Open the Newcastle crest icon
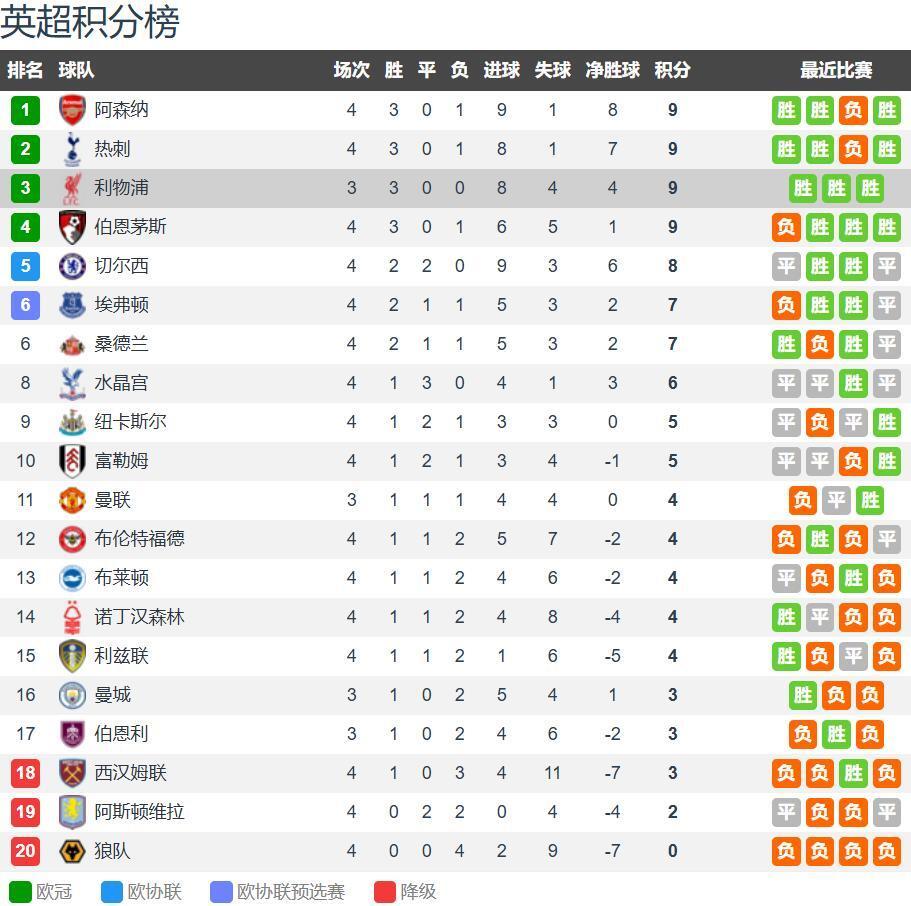The image size is (911, 906). 72,422
